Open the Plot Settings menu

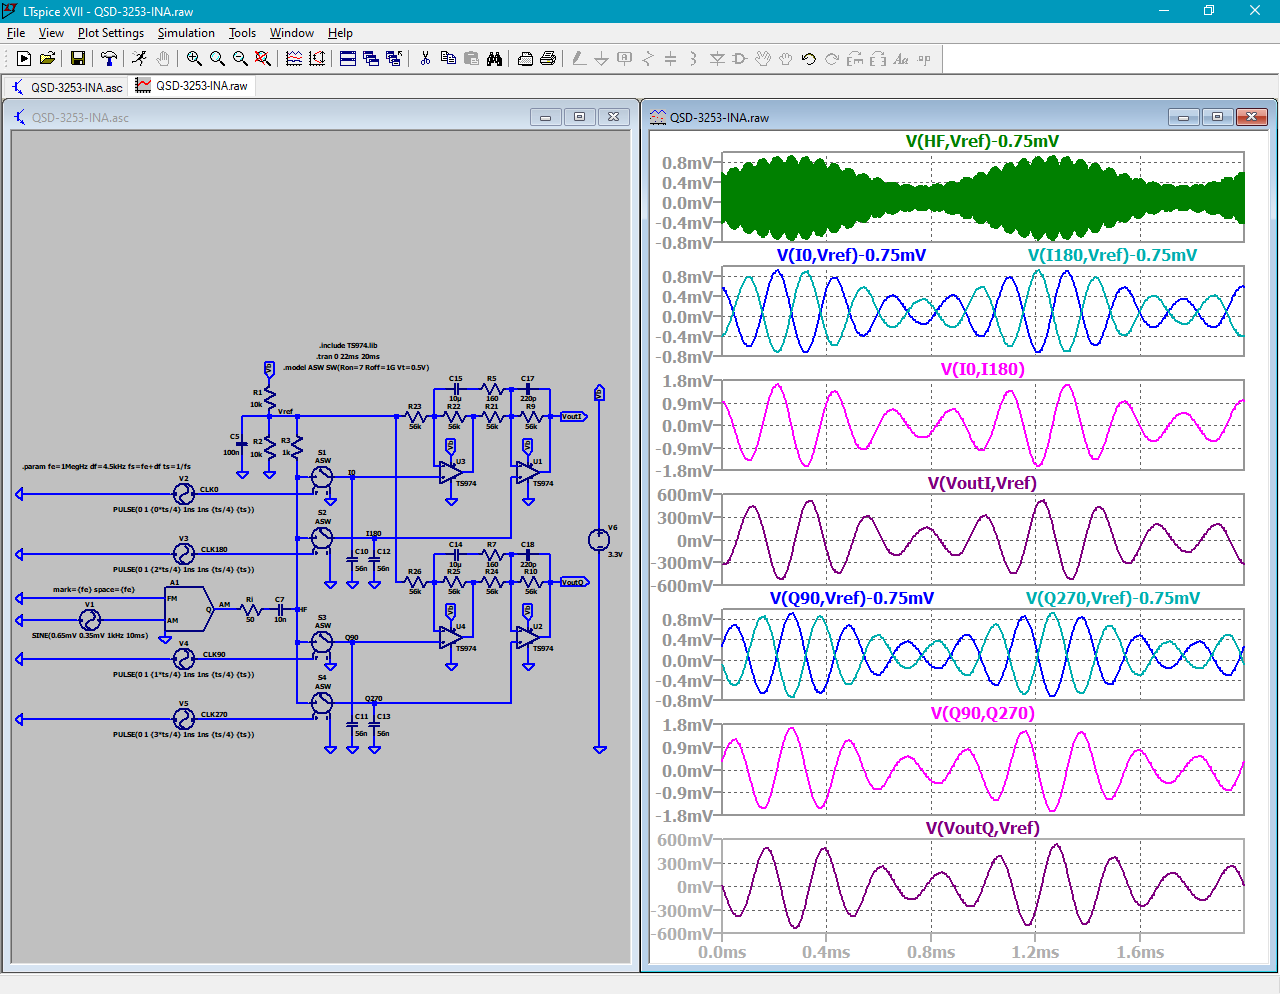point(111,33)
